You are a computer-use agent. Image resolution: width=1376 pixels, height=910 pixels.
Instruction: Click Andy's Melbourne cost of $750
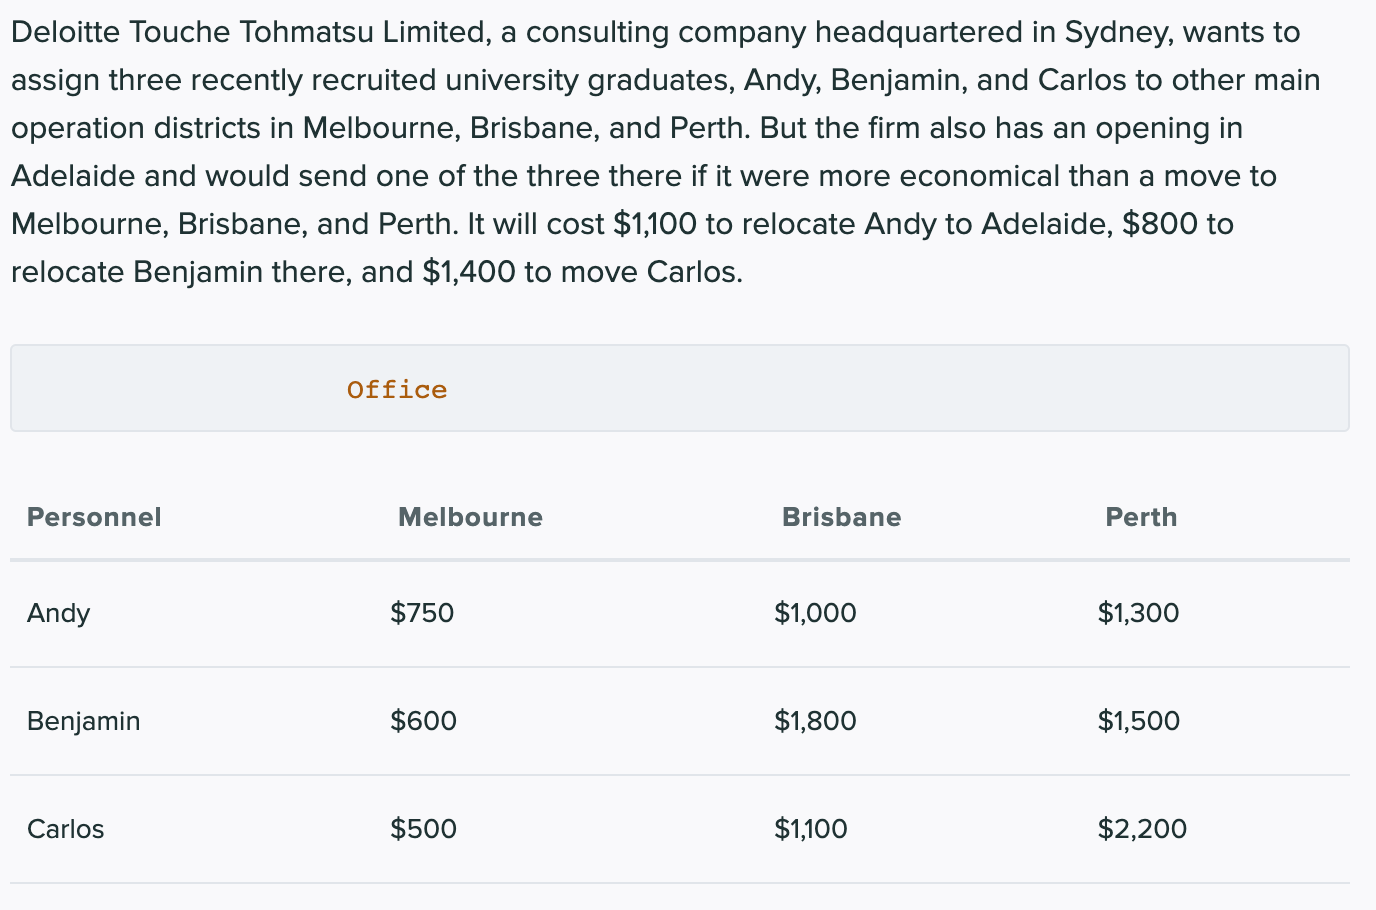tap(422, 613)
